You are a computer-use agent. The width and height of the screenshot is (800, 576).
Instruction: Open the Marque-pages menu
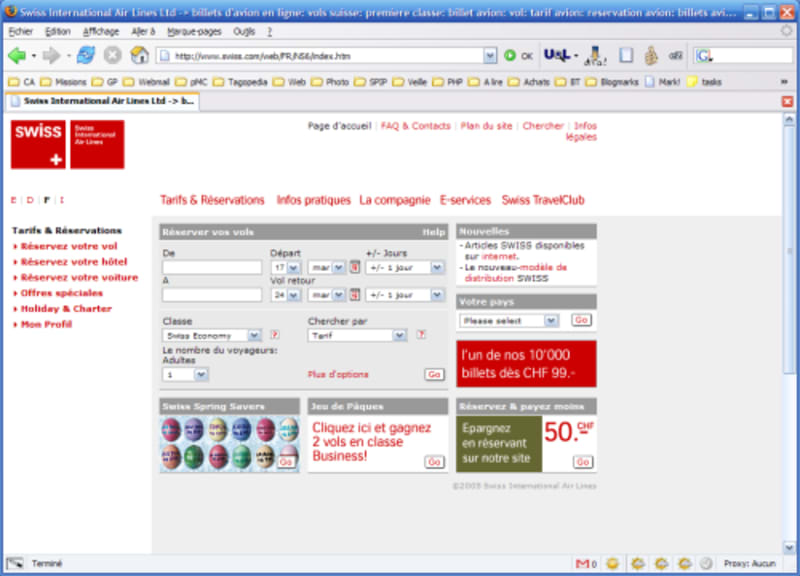point(194,32)
